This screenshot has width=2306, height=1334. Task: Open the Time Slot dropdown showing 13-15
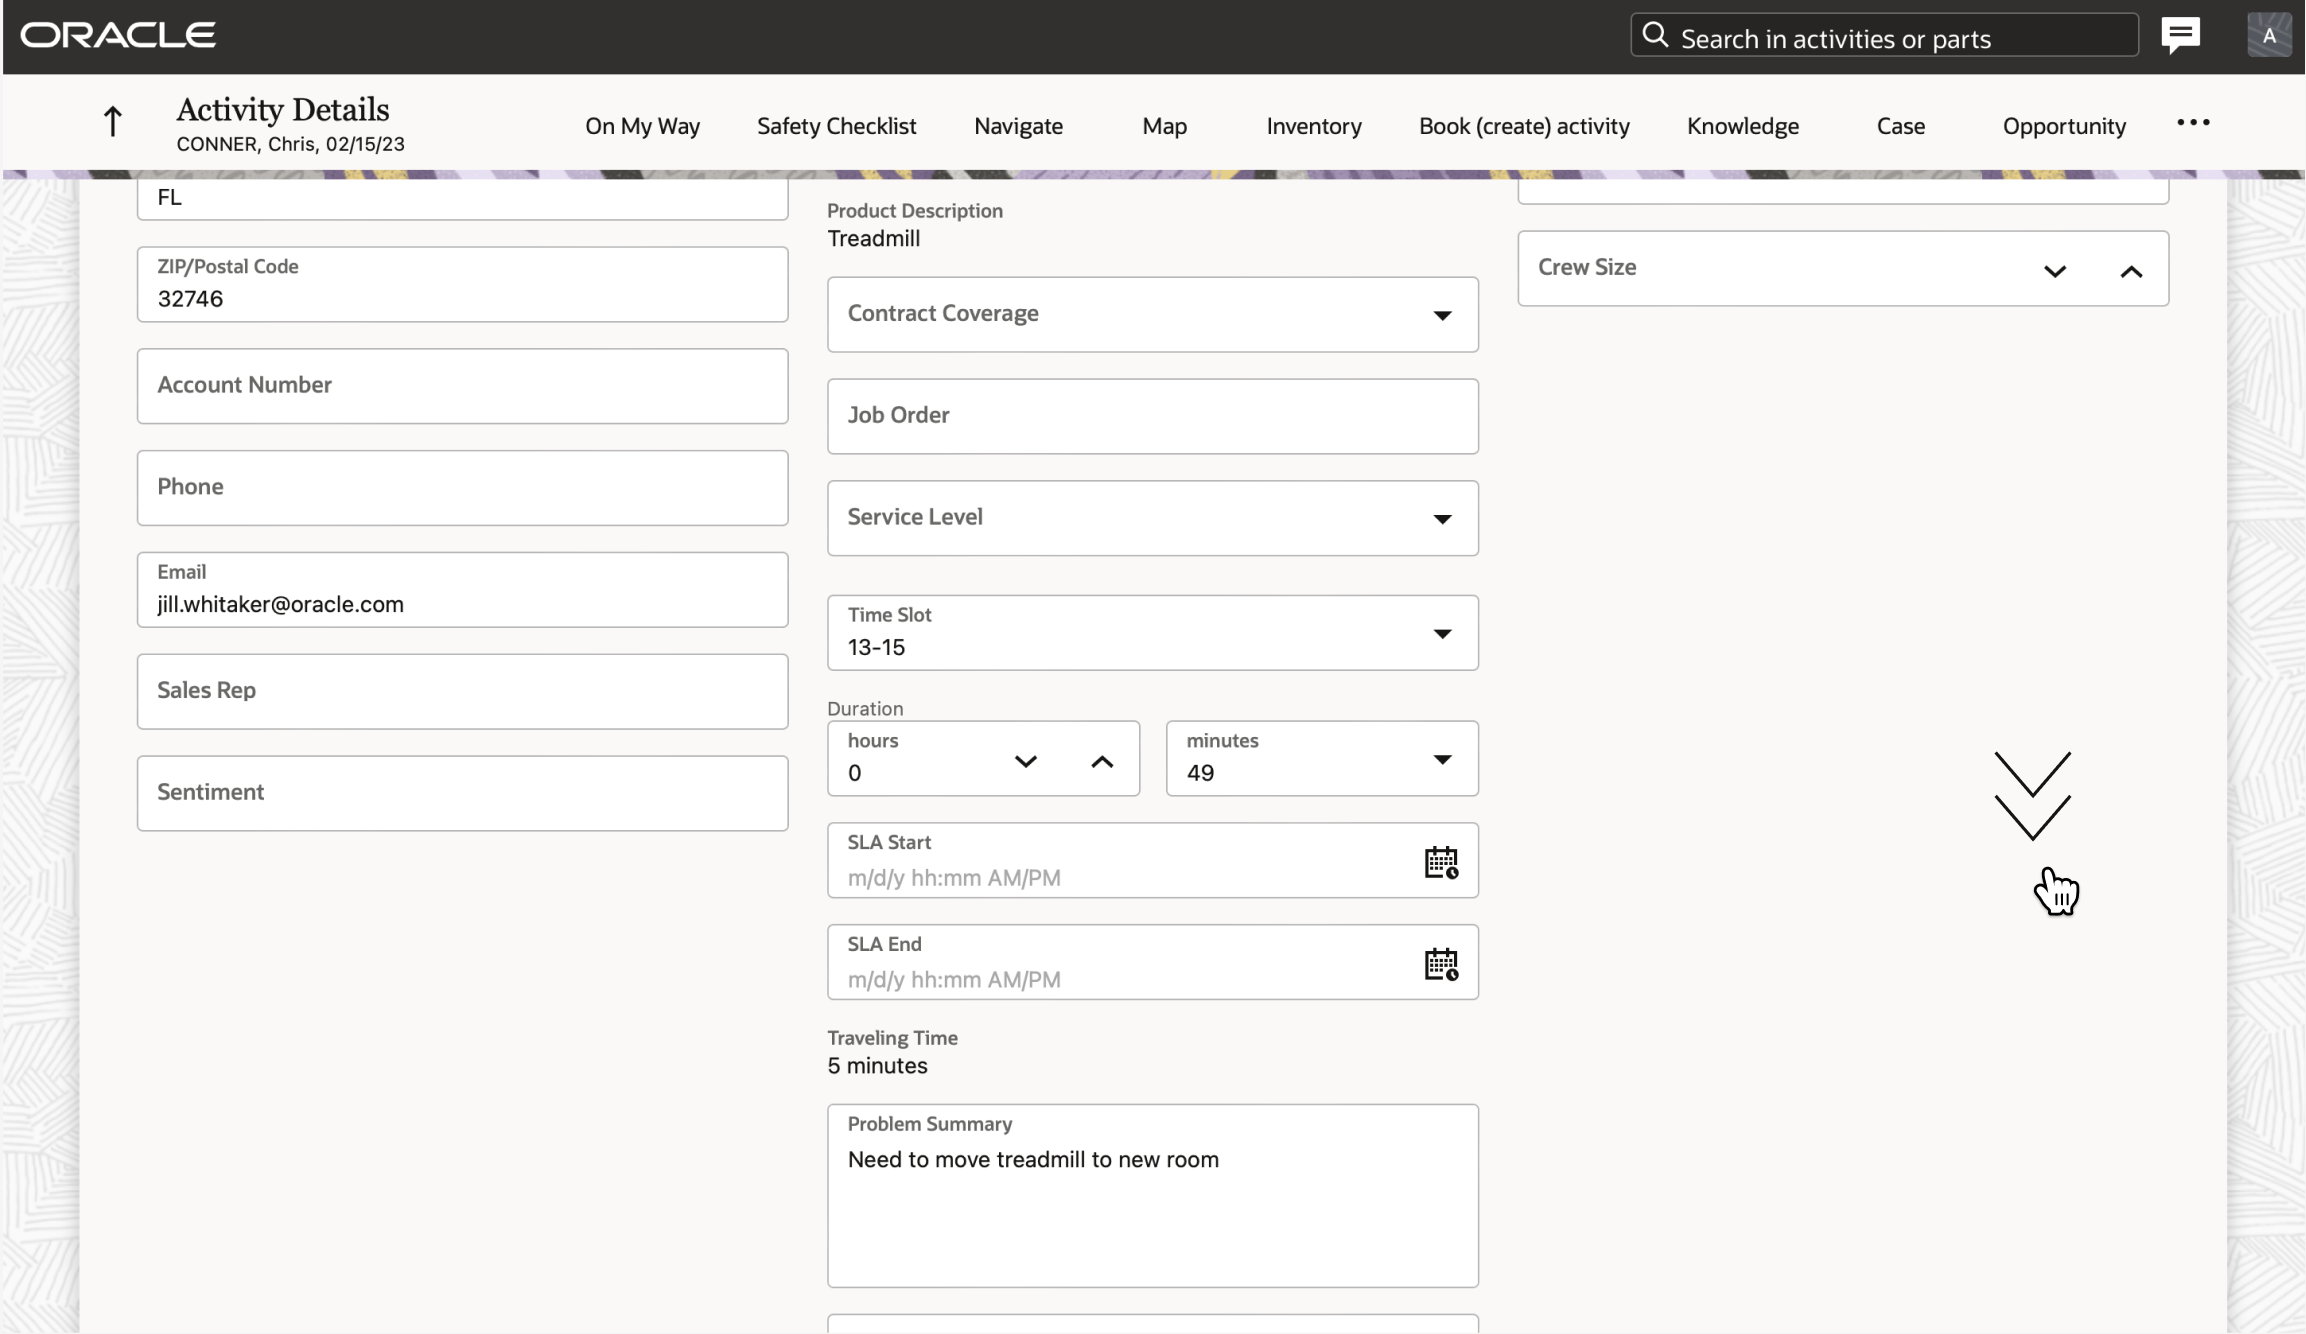1441,633
